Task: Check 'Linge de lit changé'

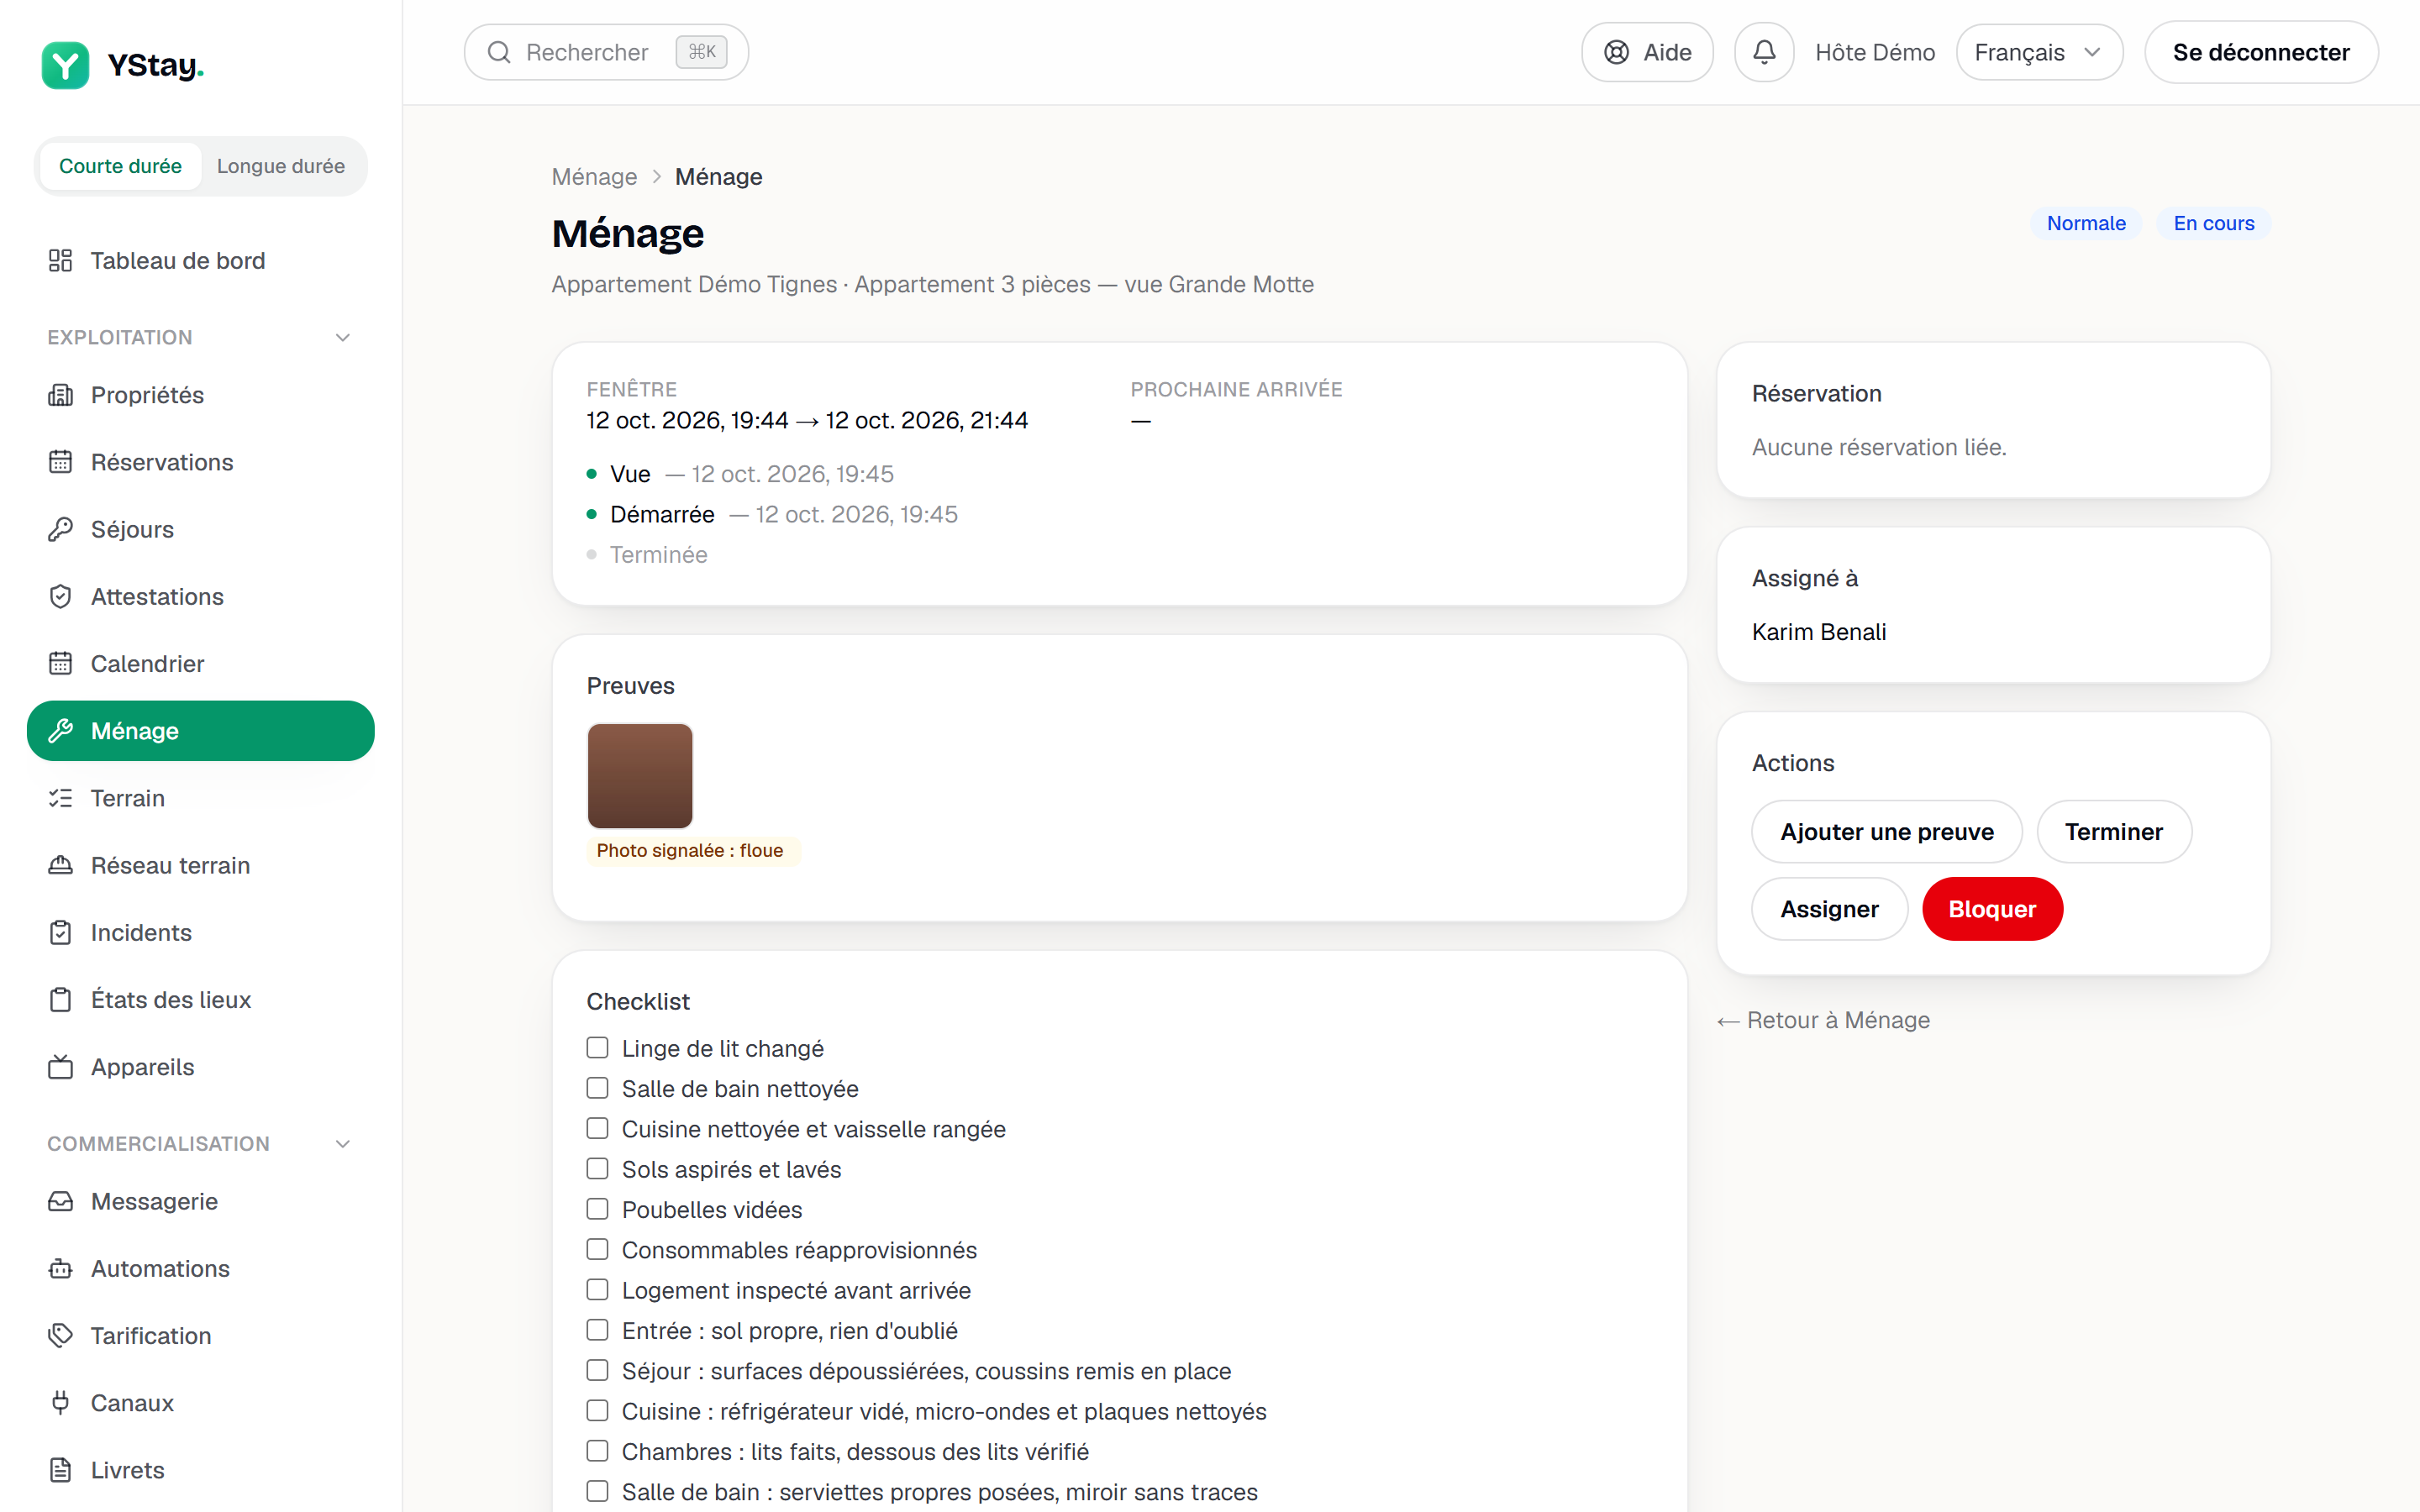Action: point(597,1047)
